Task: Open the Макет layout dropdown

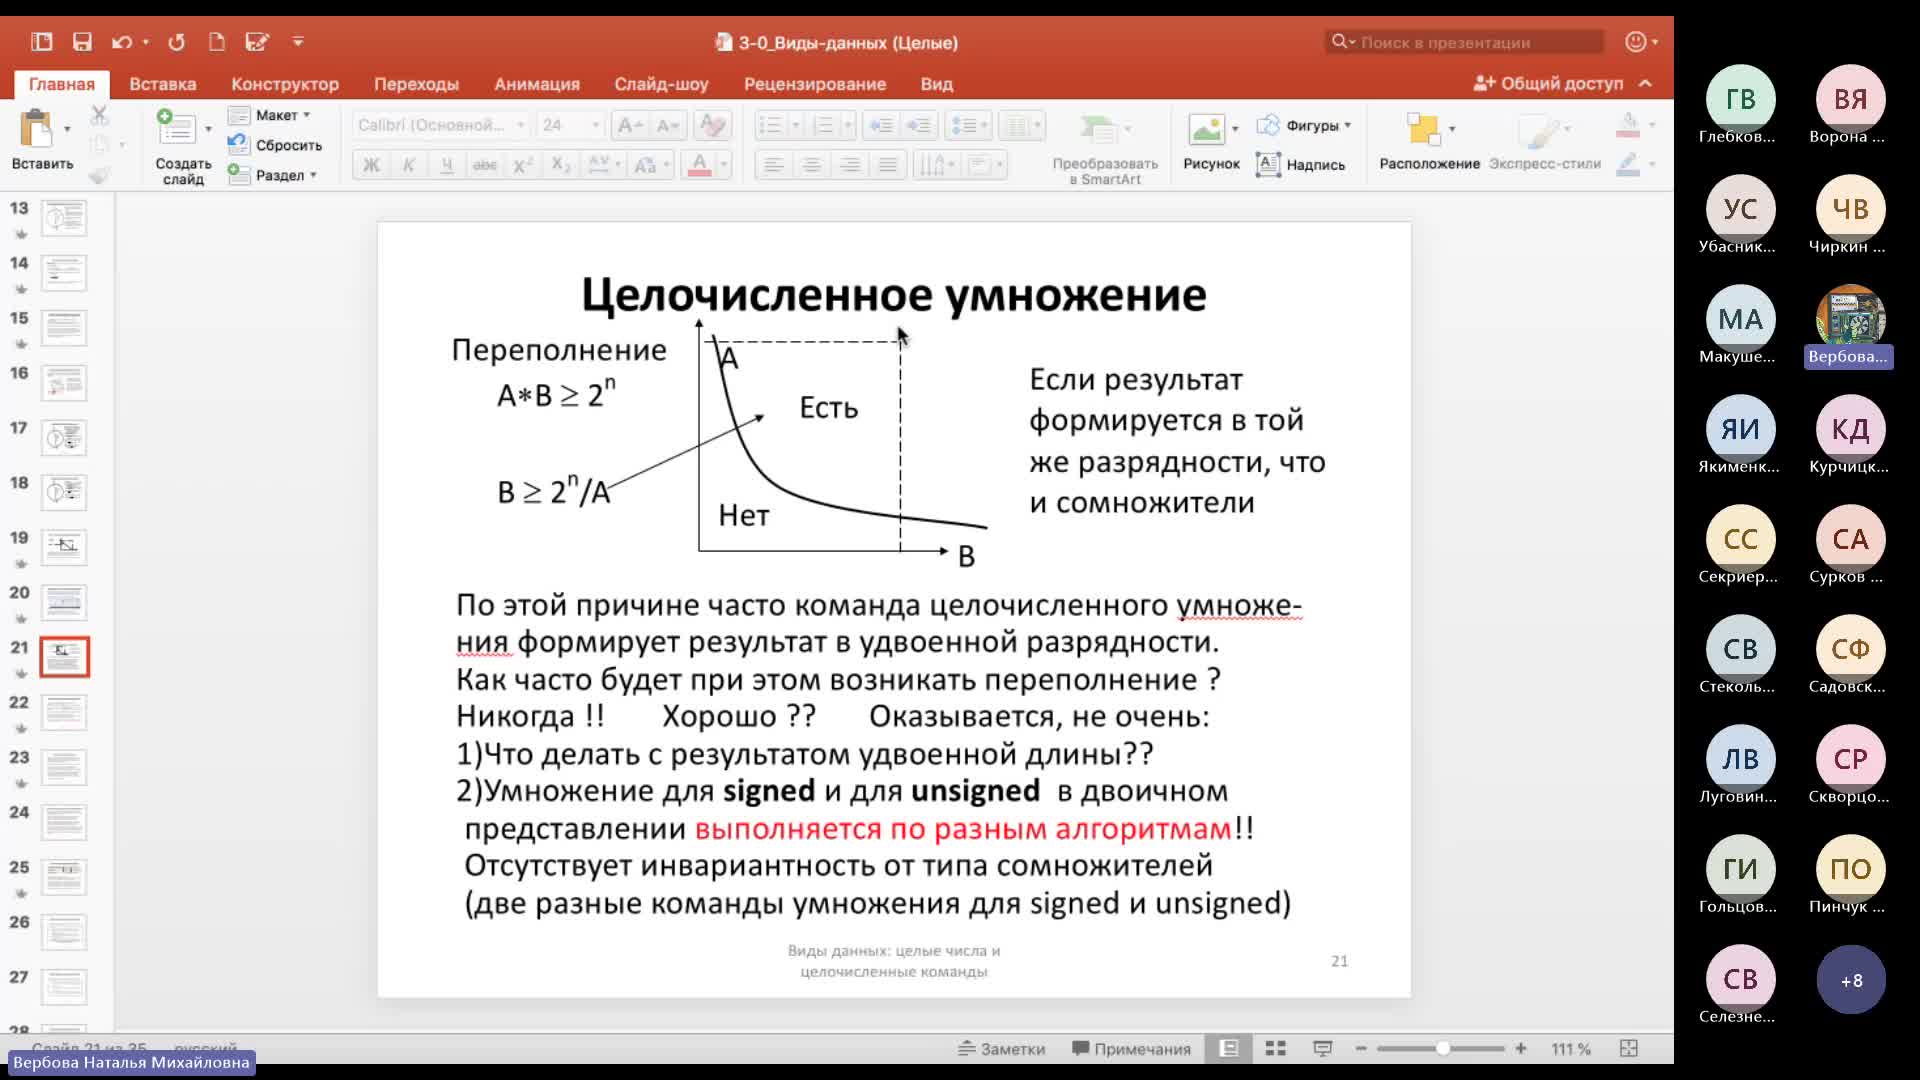Action: pos(269,115)
